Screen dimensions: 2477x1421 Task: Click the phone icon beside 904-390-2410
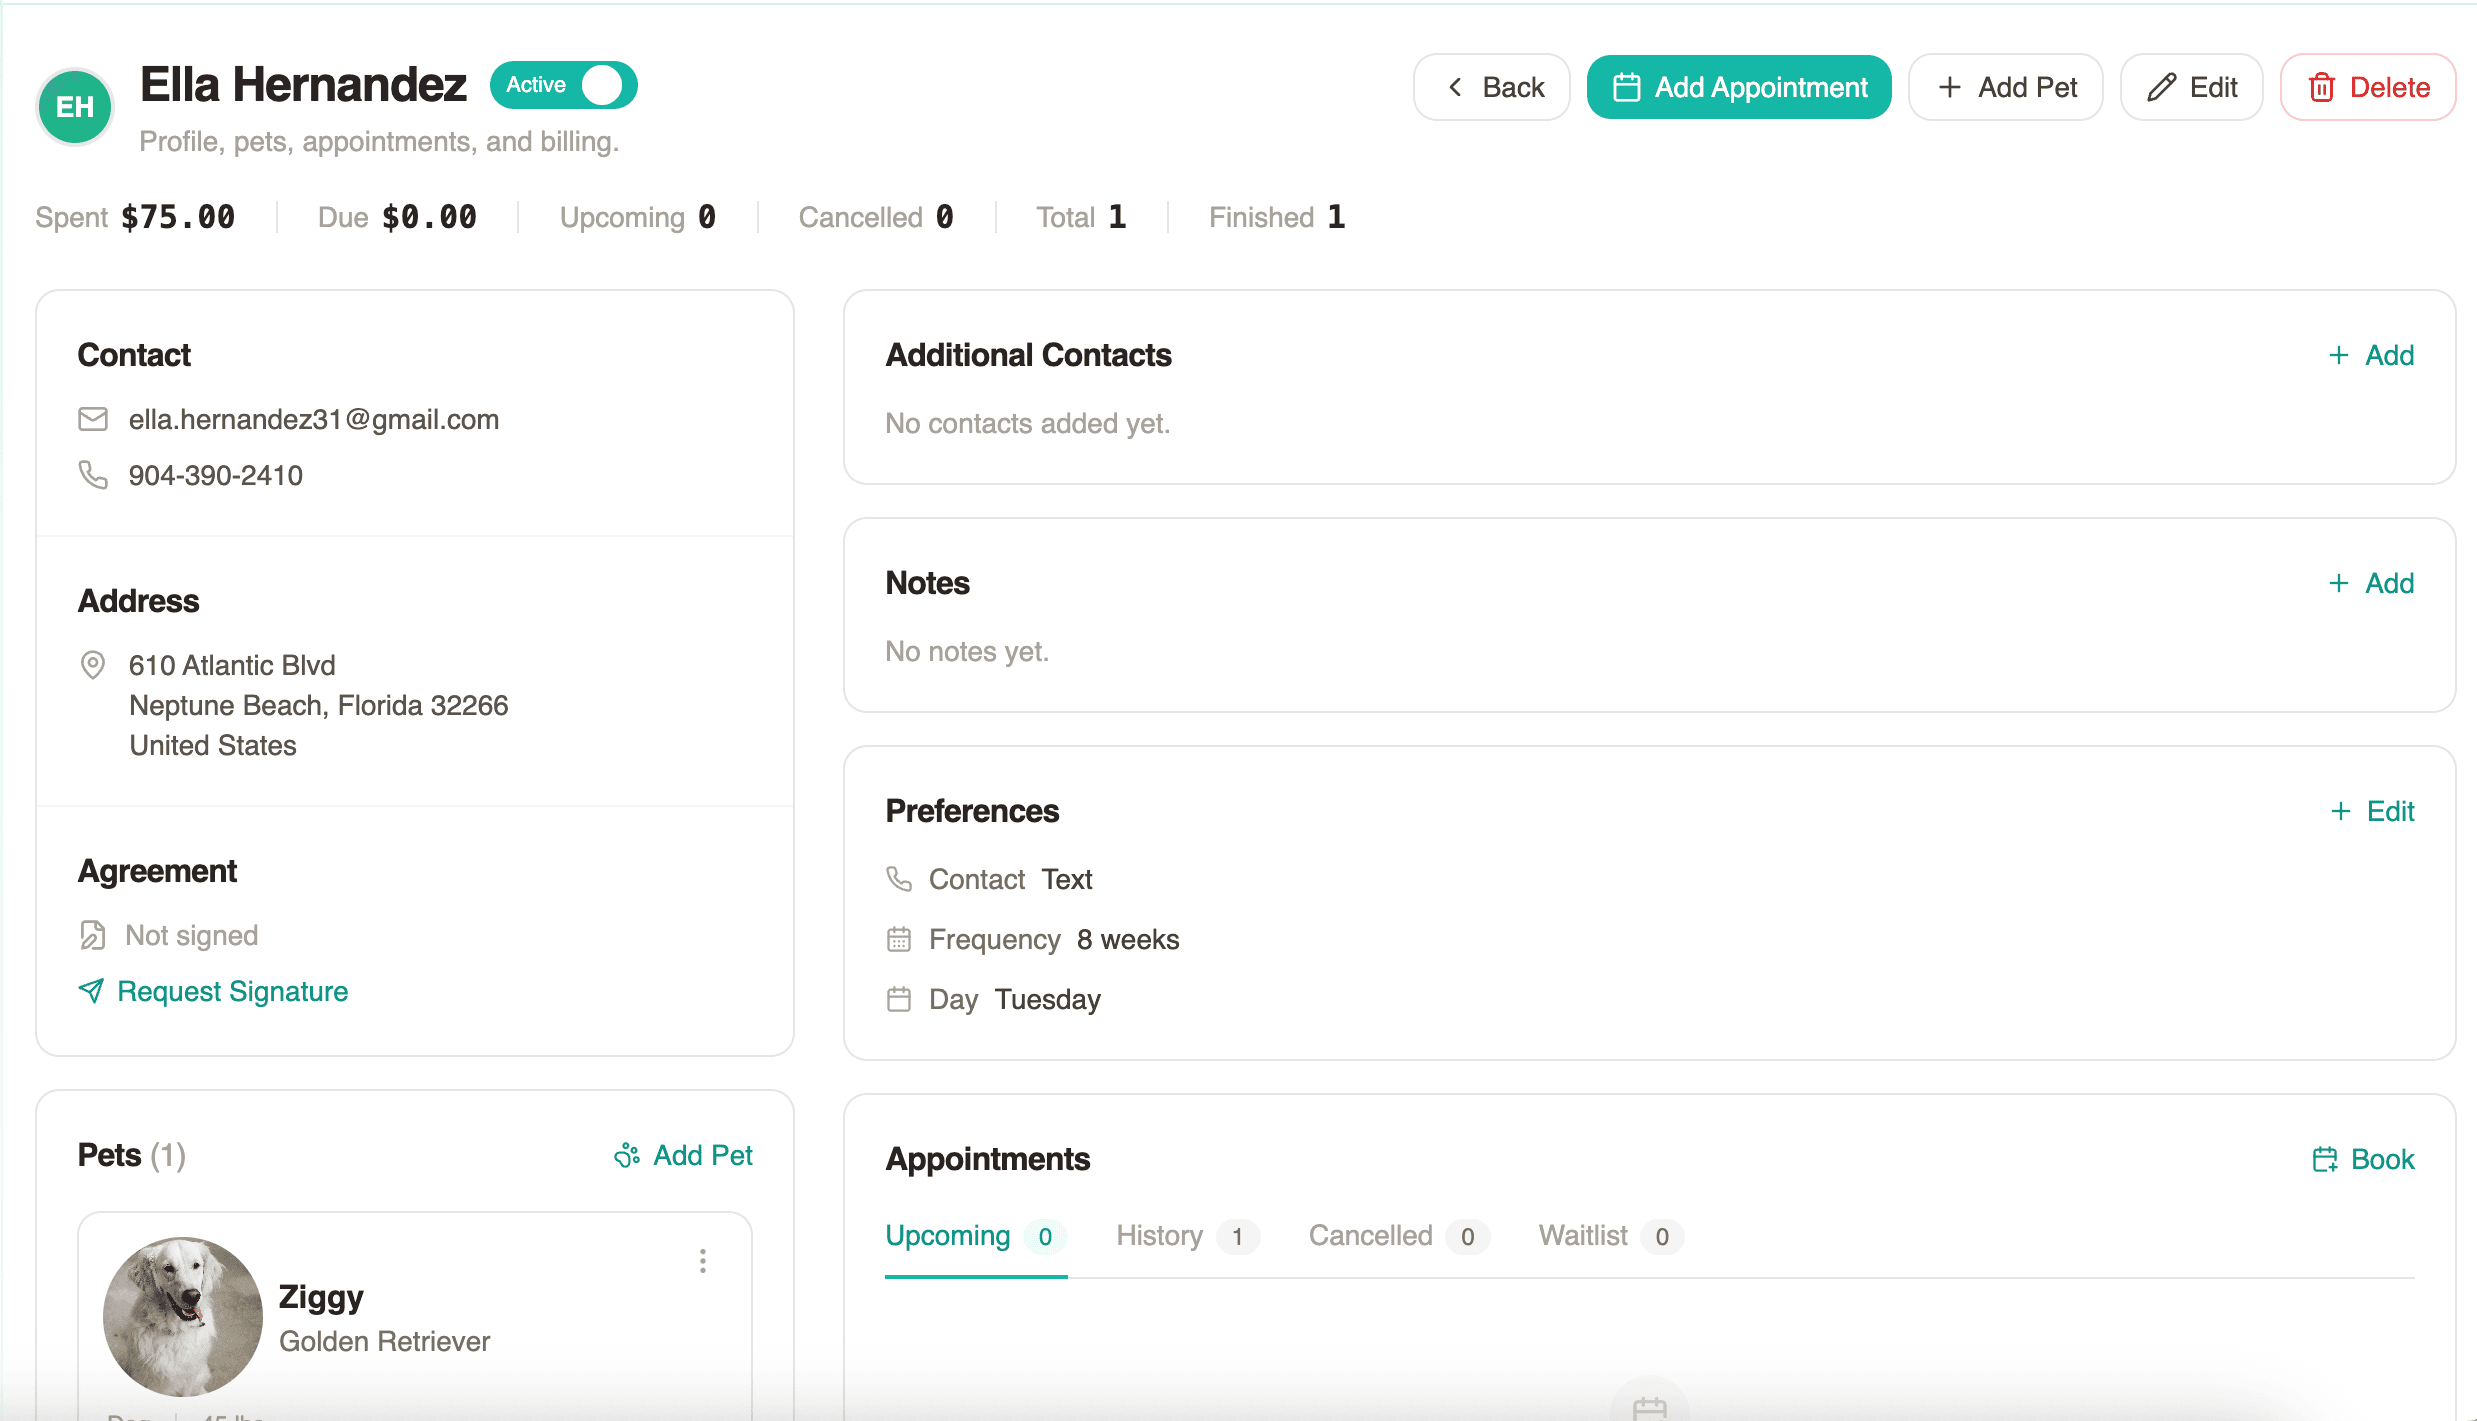93,475
